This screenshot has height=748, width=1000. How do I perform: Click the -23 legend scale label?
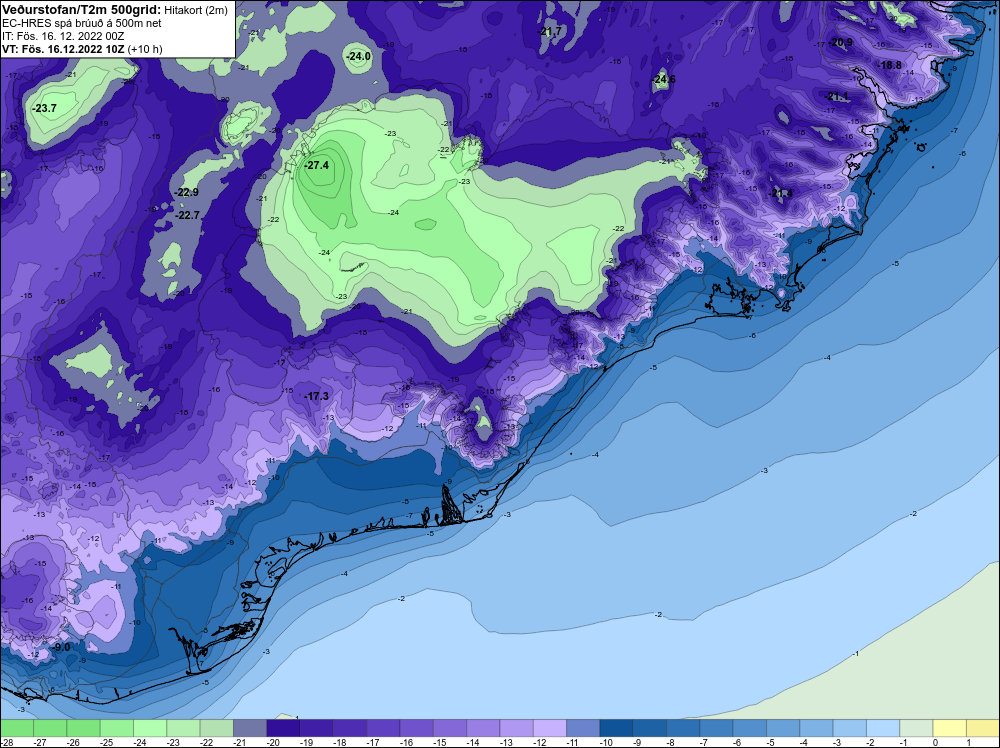173,742
